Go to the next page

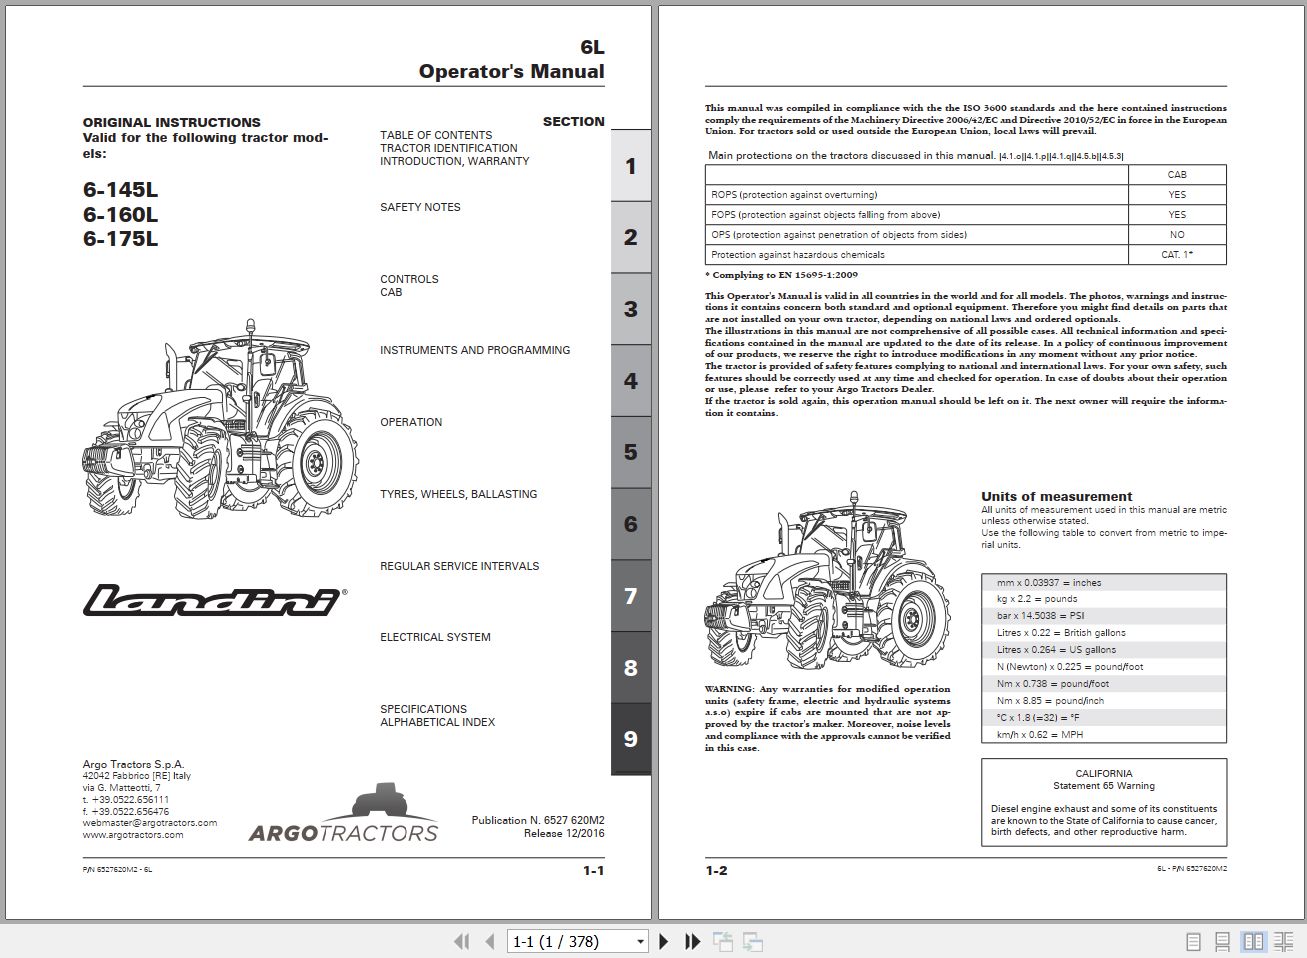point(663,941)
